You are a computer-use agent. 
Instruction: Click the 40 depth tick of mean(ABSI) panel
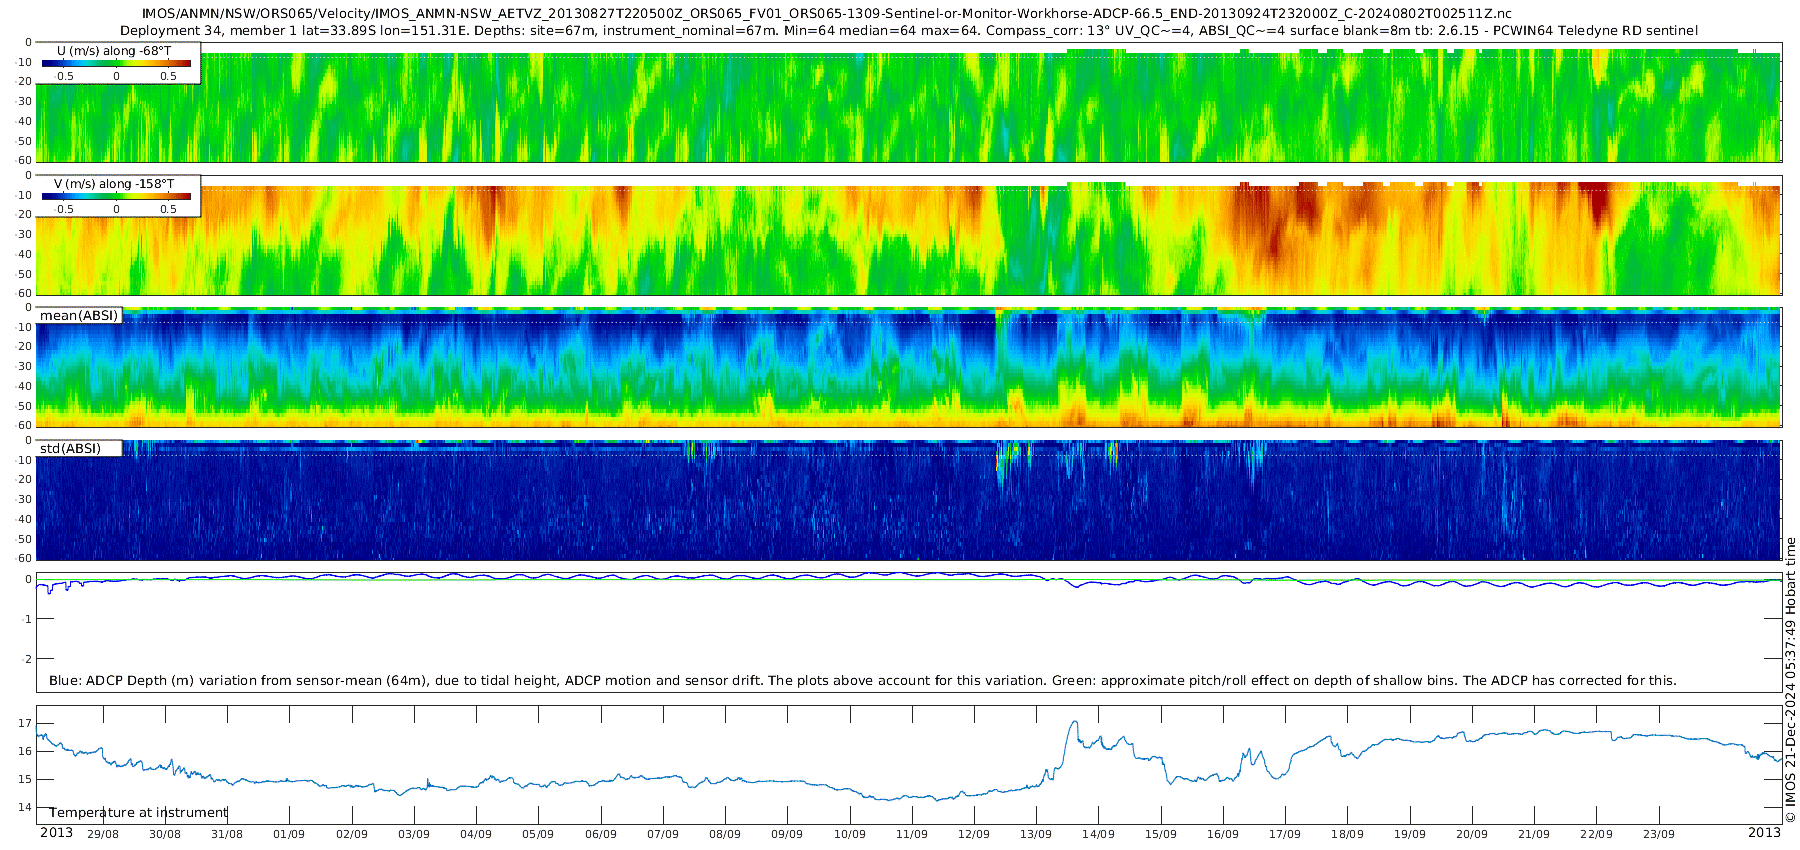25,387
